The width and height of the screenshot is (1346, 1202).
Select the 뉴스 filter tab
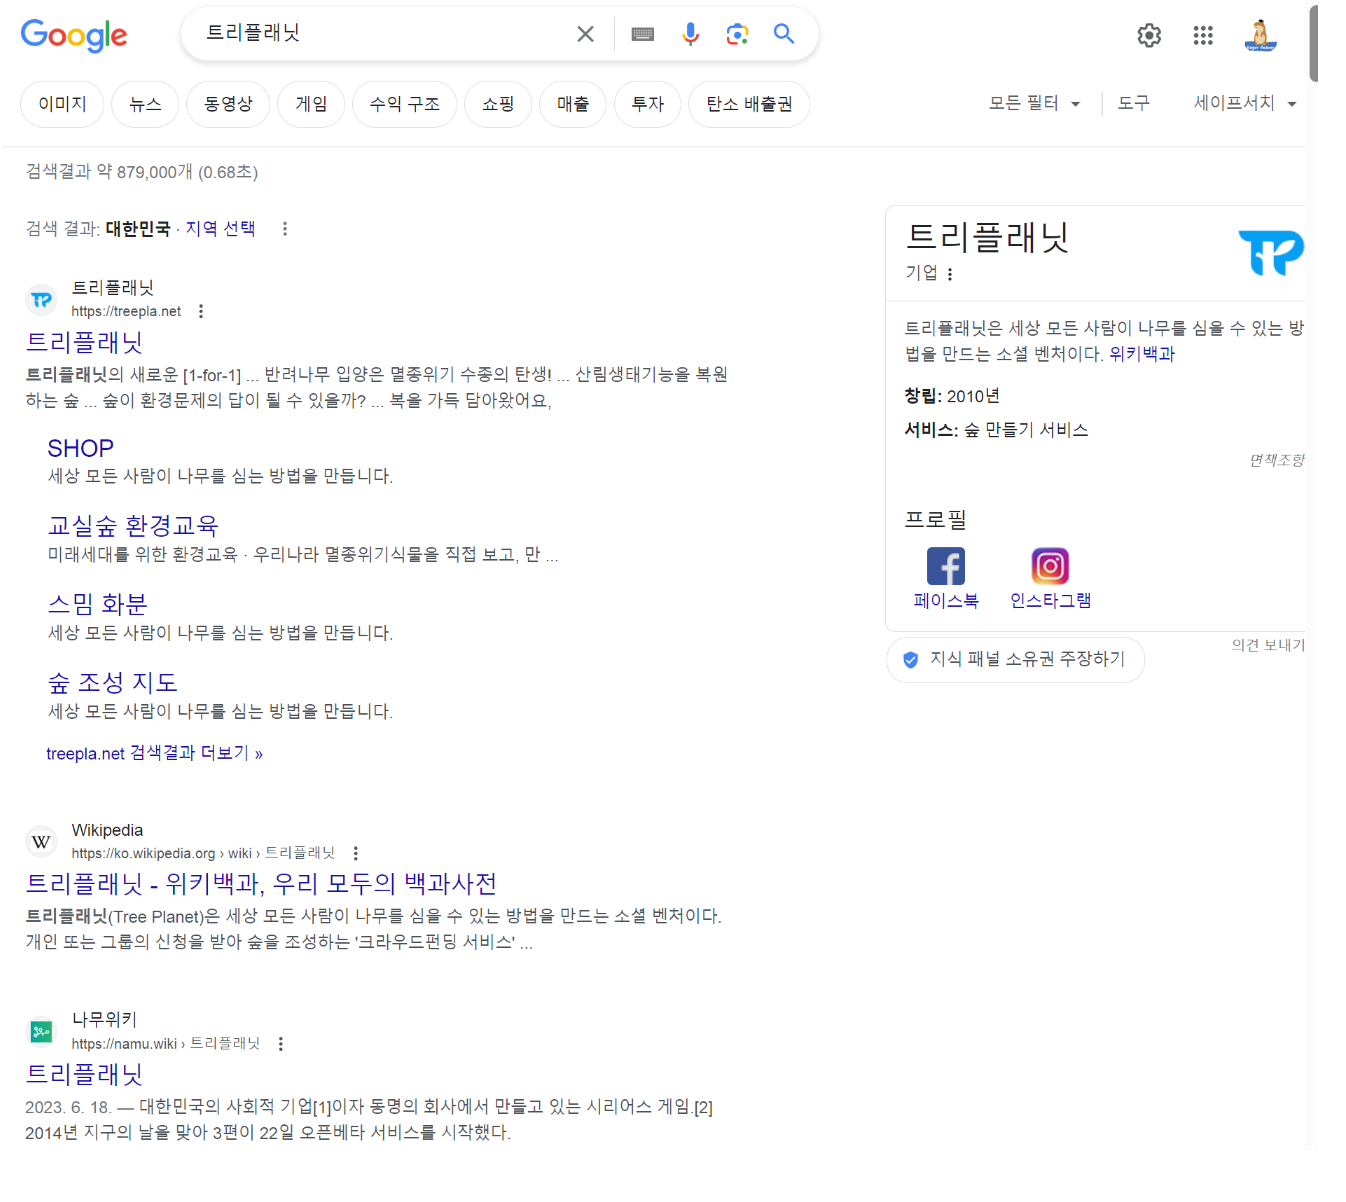[x=145, y=104]
